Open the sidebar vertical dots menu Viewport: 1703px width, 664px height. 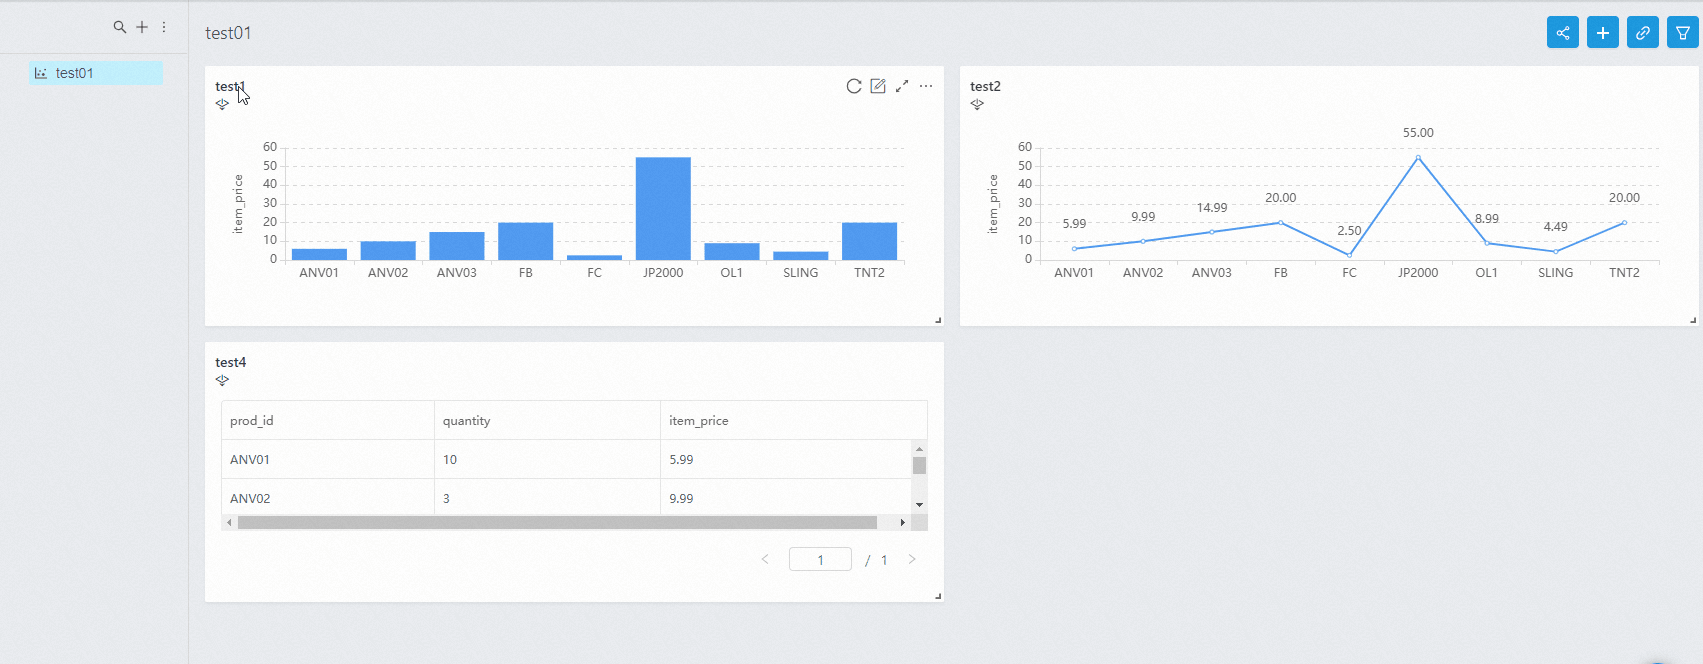tap(164, 28)
